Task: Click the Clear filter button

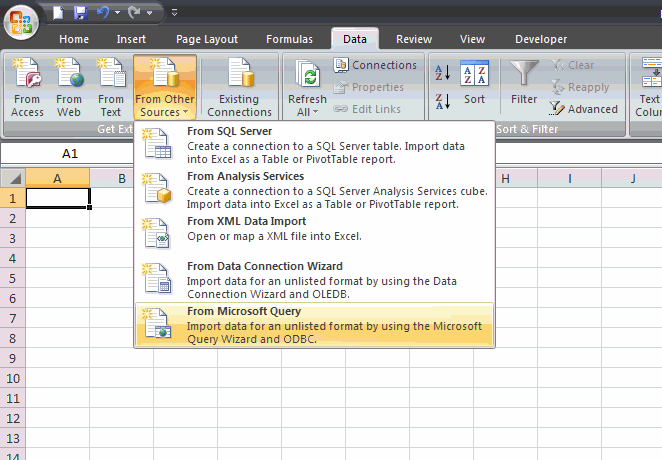Action: coord(572,65)
